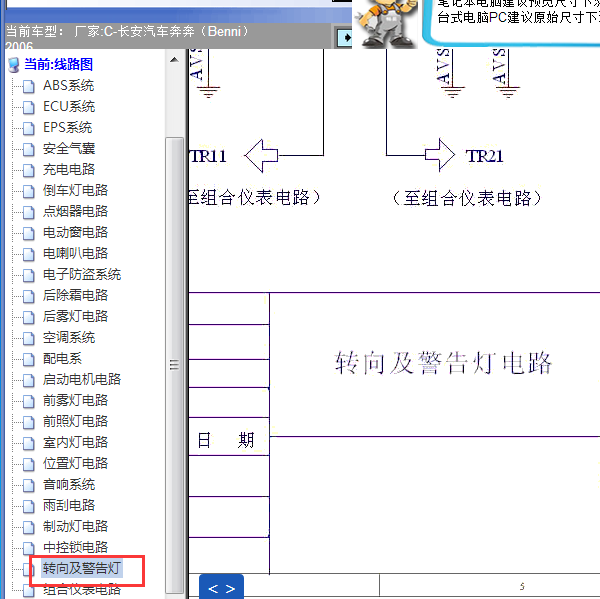Open 制动灯电路 diagram
The height and width of the screenshot is (599, 600).
point(75,526)
